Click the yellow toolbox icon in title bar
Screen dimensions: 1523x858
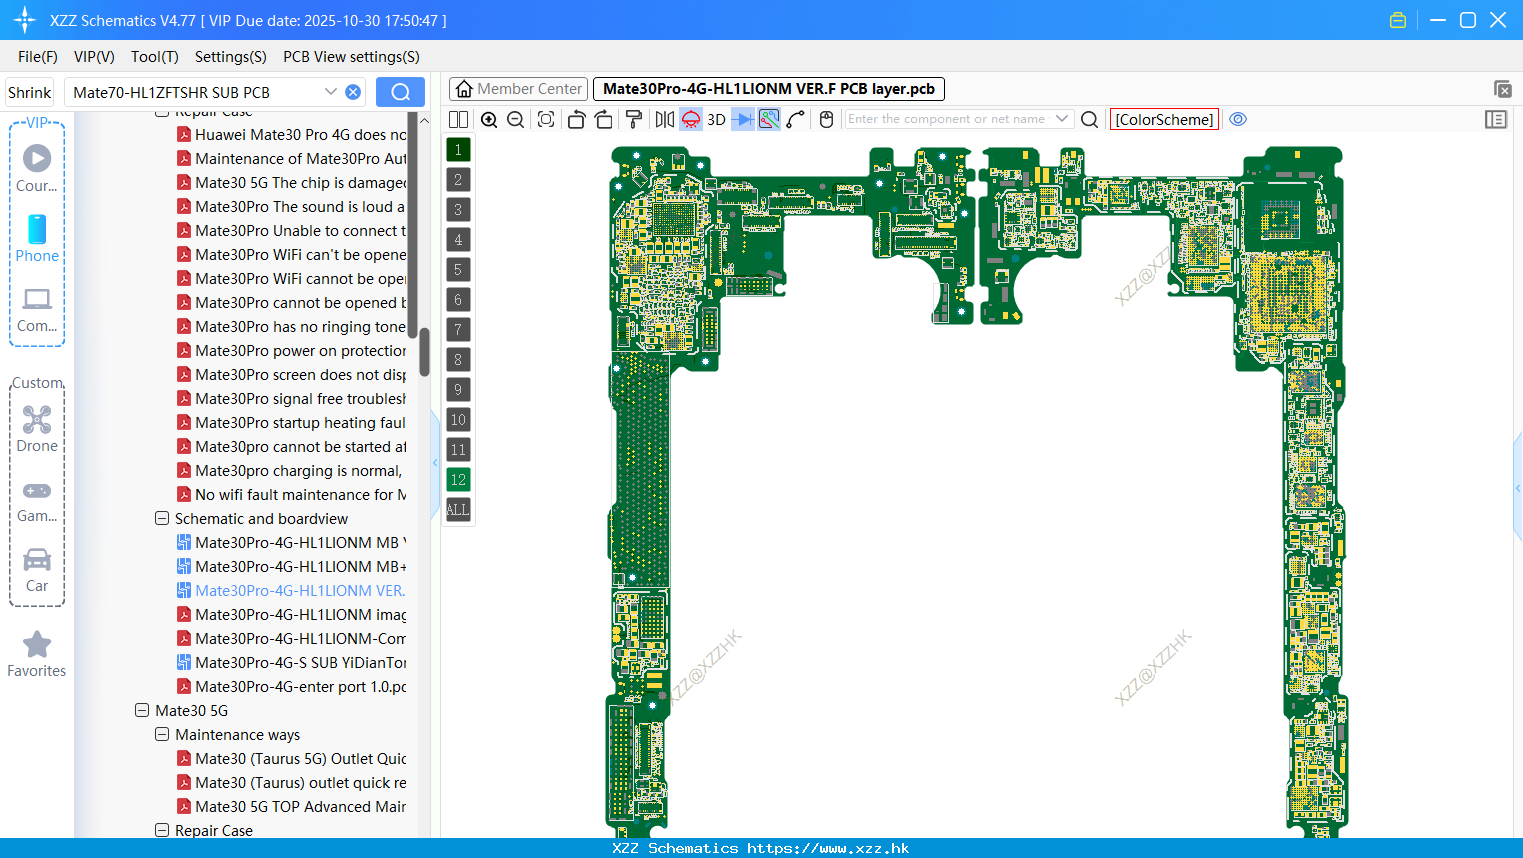pos(1398,20)
